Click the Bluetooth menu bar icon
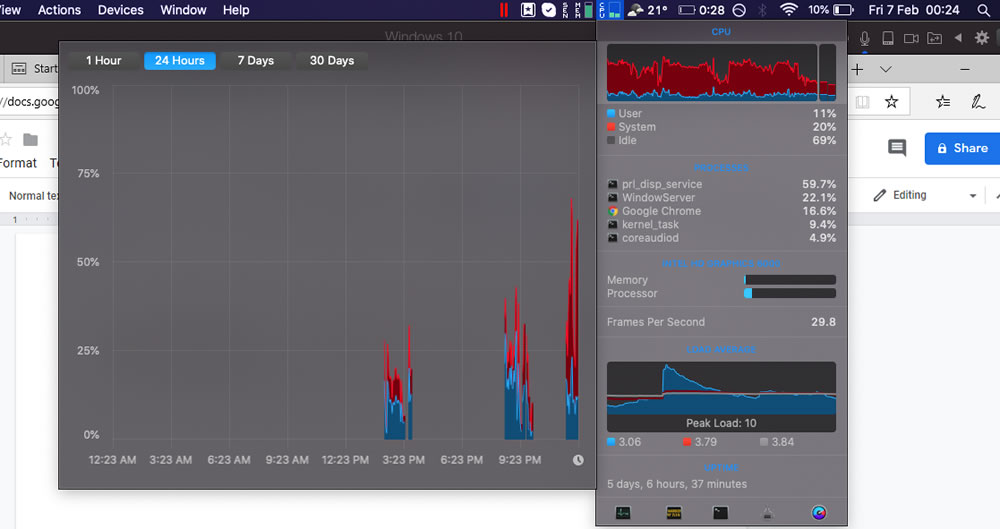Image resolution: width=1000 pixels, height=529 pixels. pos(762,10)
